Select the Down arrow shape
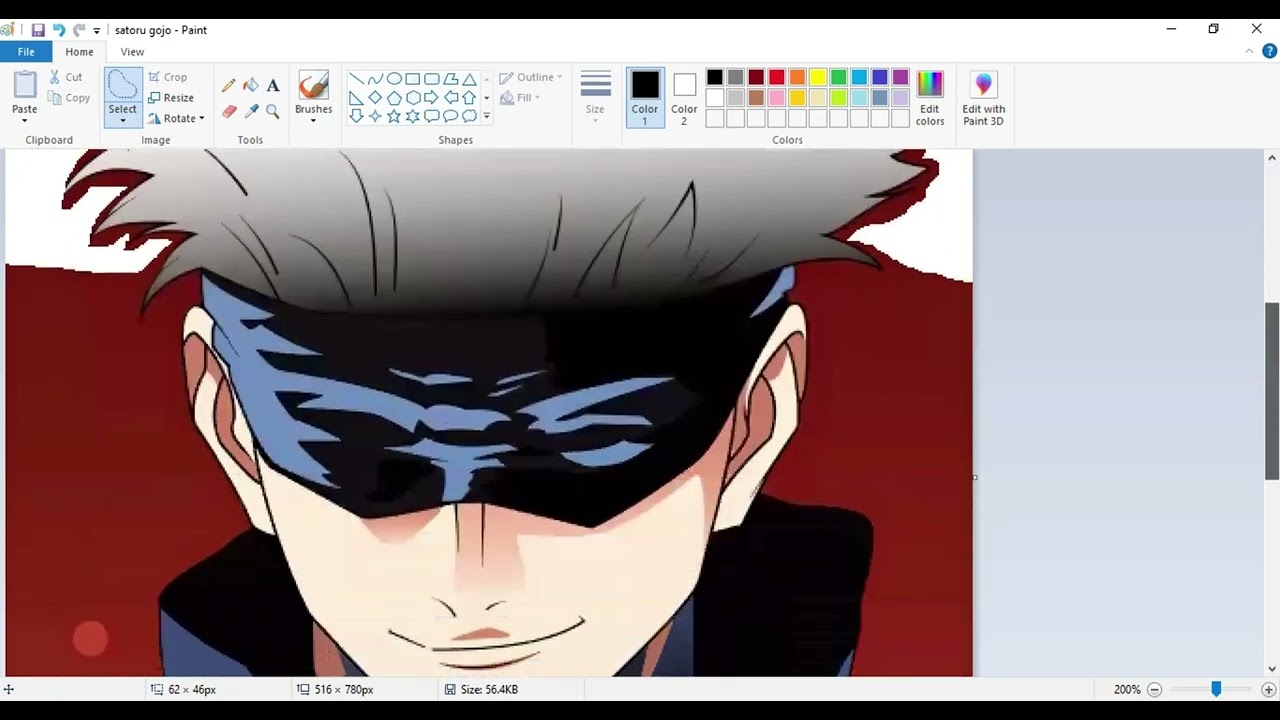This screenshot has height=720, width=1280. [356, 116]
